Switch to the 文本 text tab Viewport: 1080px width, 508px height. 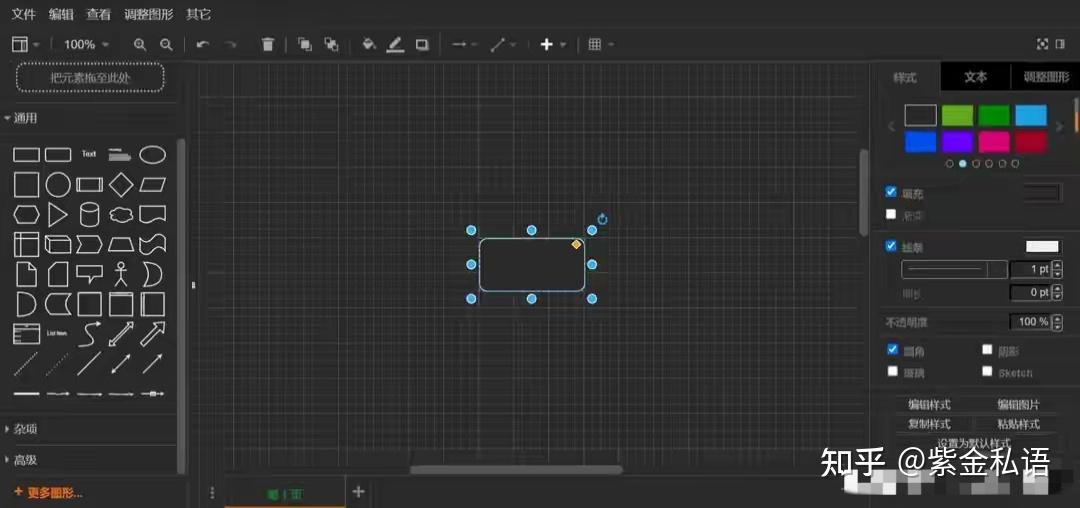point(975,77)
